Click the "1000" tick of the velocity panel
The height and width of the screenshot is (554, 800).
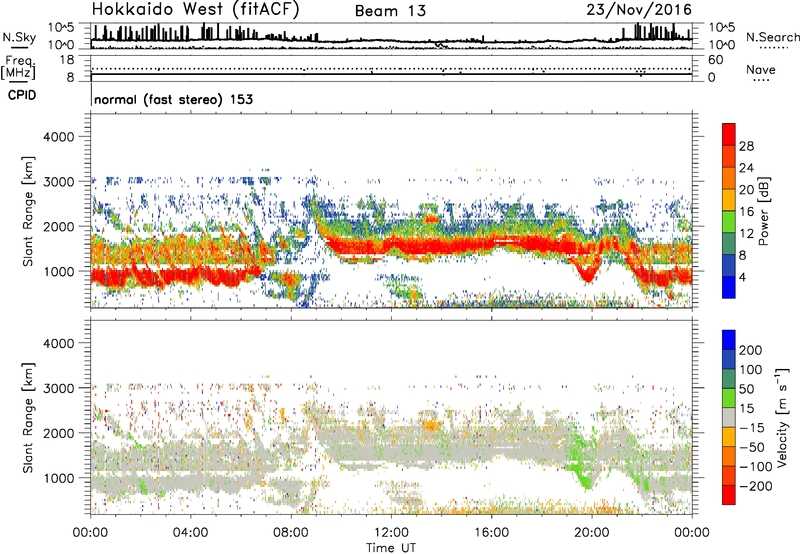pos(59,478)
